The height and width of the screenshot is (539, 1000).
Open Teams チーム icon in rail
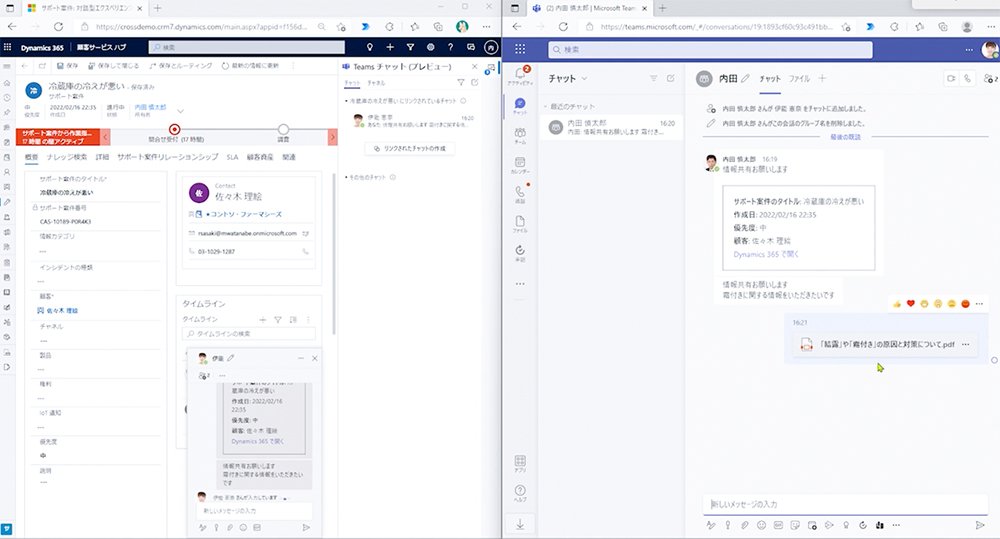tap(520, 135)
